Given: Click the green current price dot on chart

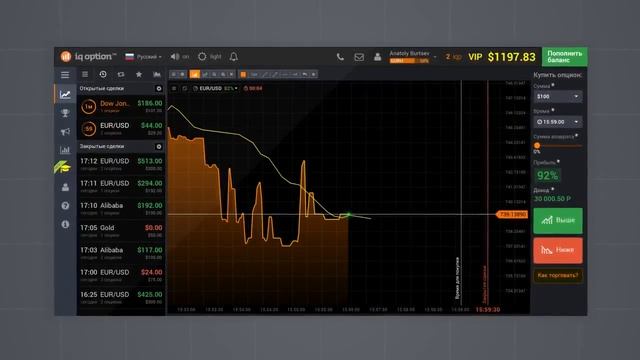Looking at the screenshot, I should [x=349, y=214].
